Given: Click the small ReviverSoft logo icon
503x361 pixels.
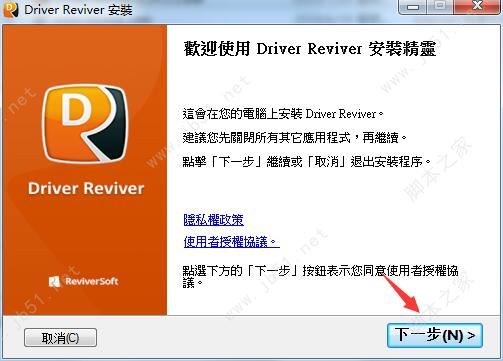Looking at the screenshot, I should [x=54, y=282].
